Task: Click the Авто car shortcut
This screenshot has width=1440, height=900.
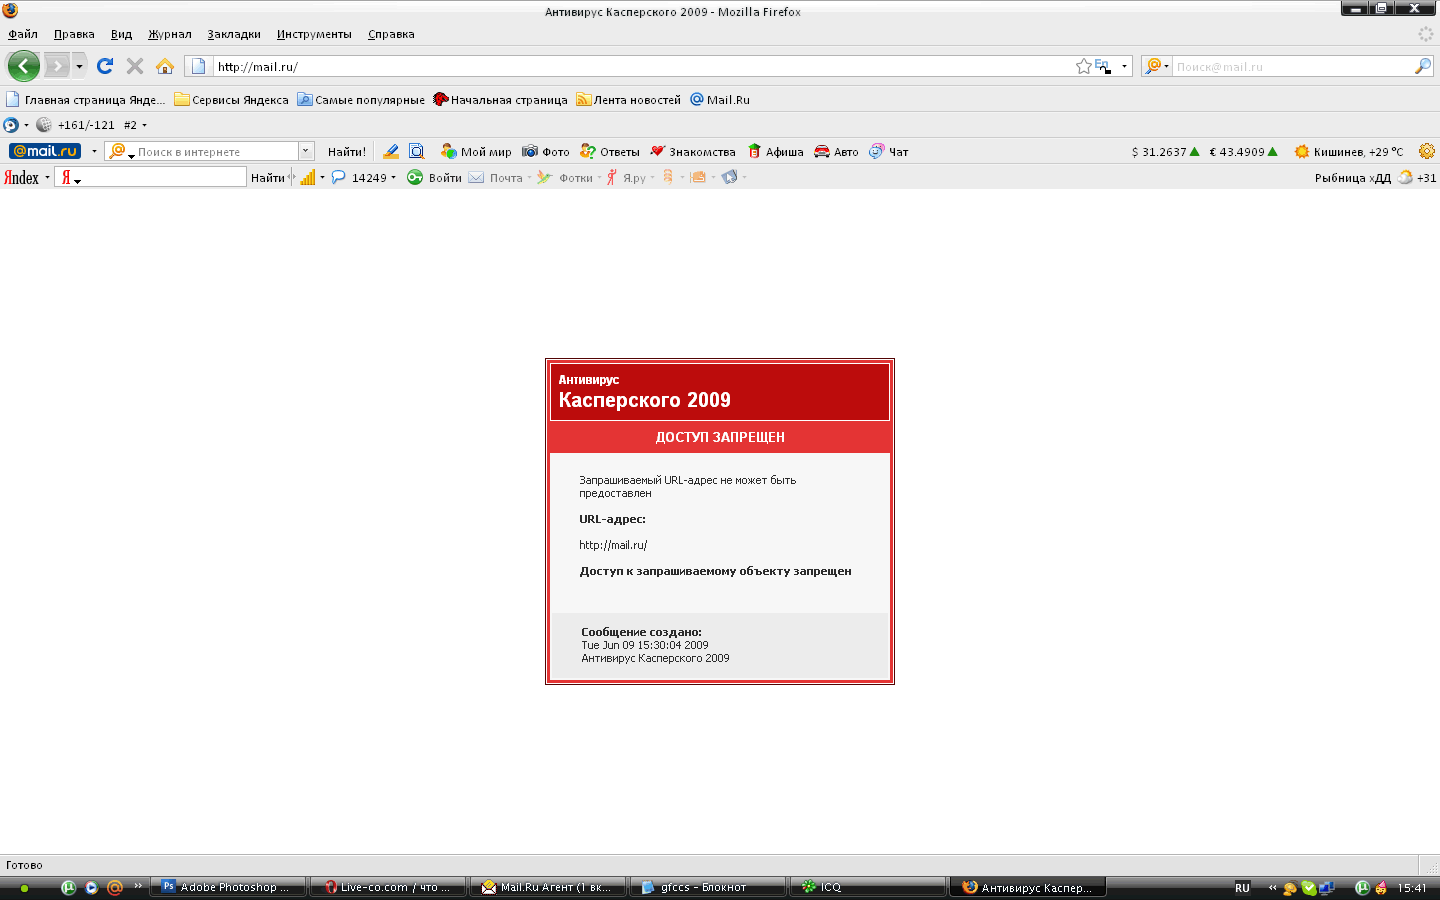Action: pyautogui.click(x=836, y=152)
